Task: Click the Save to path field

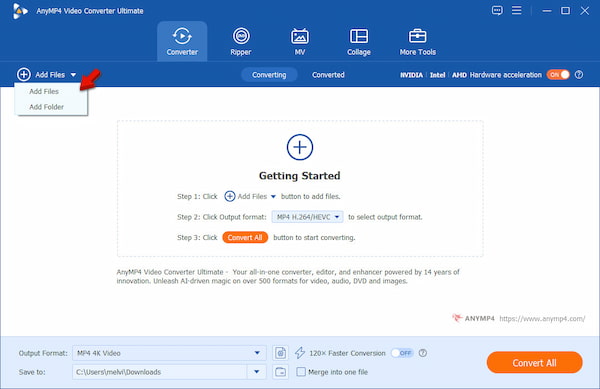Action: [160, 372]
